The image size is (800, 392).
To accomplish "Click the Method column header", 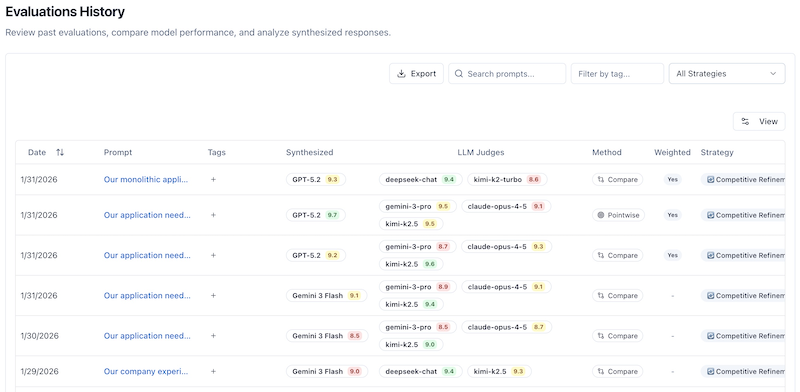I will 607,152.
